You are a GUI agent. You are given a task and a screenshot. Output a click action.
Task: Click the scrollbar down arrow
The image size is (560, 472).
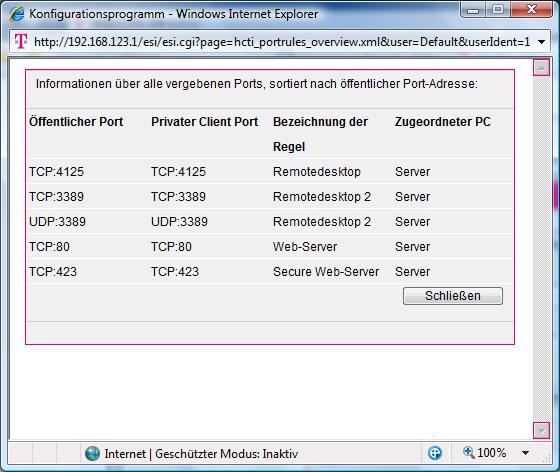click(541, 431)
